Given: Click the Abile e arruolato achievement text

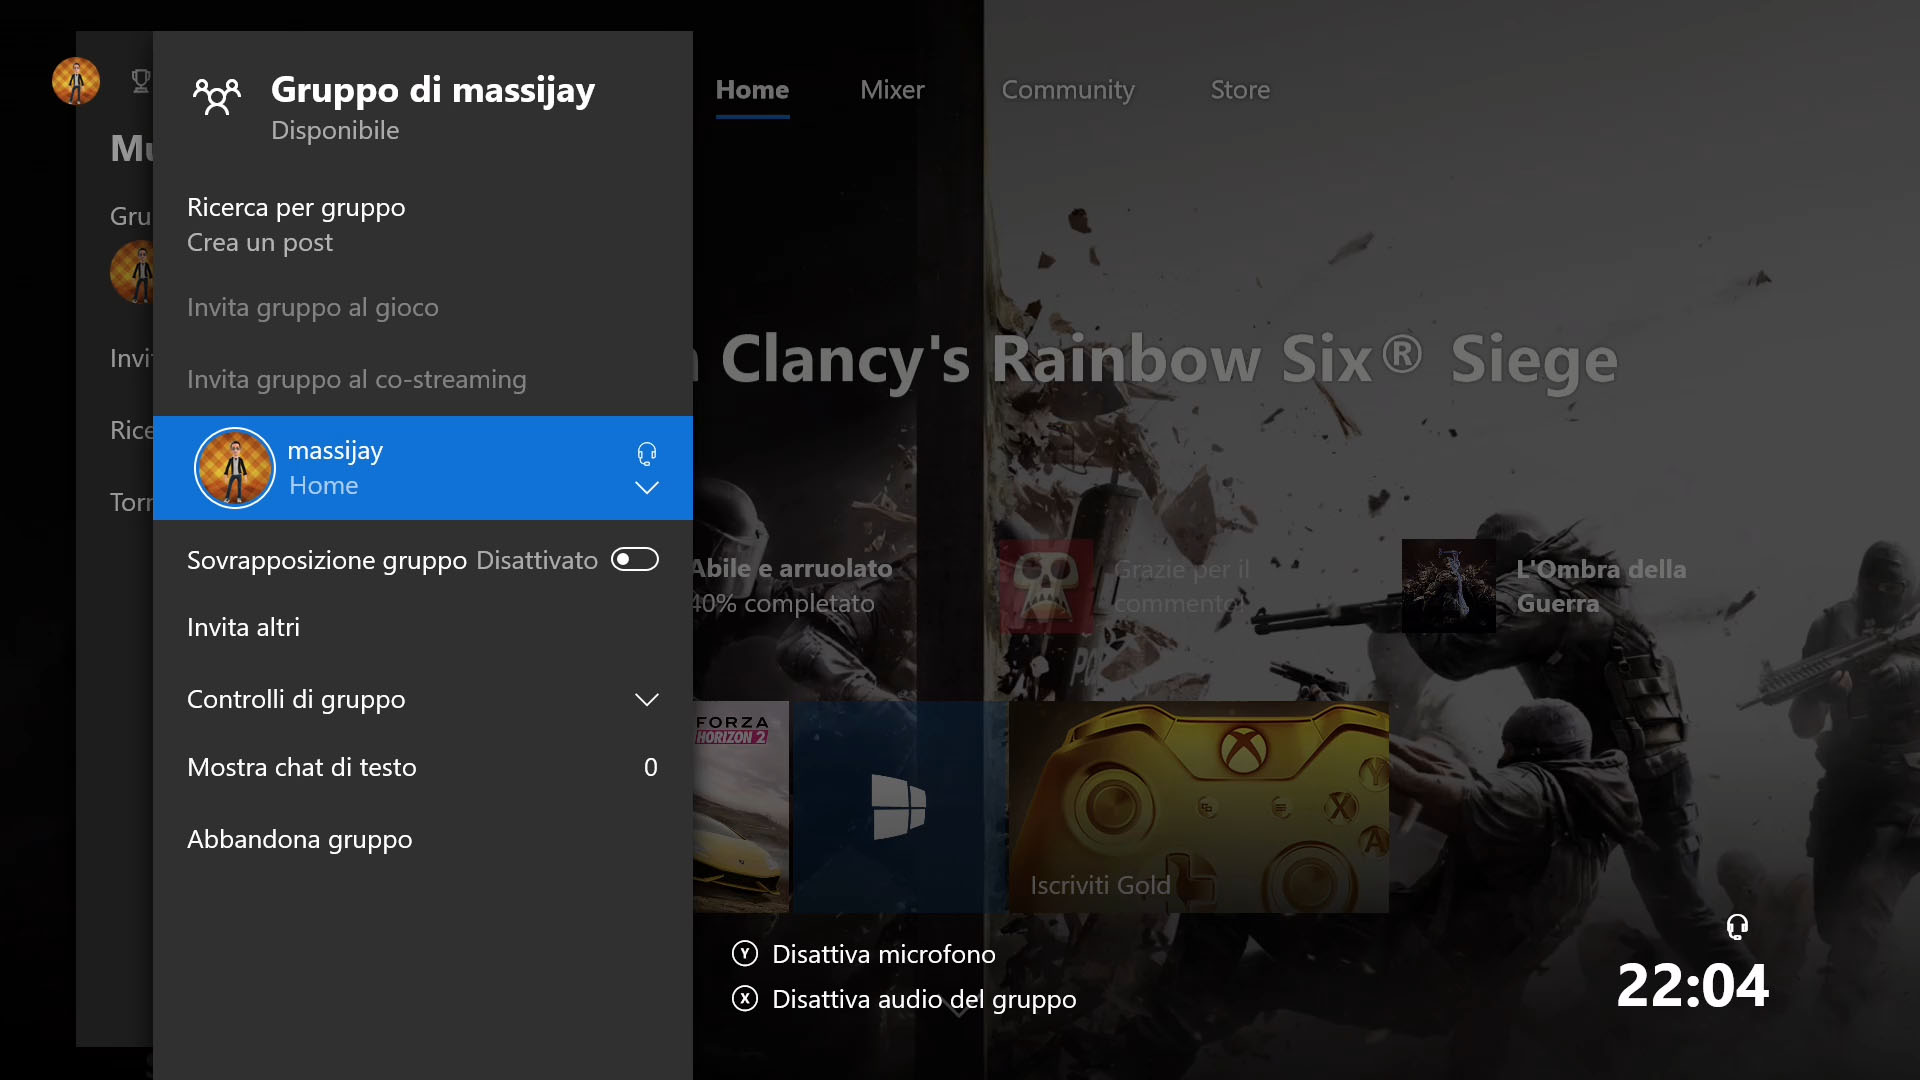Looking at the screenshot, I should click(792, 569).
